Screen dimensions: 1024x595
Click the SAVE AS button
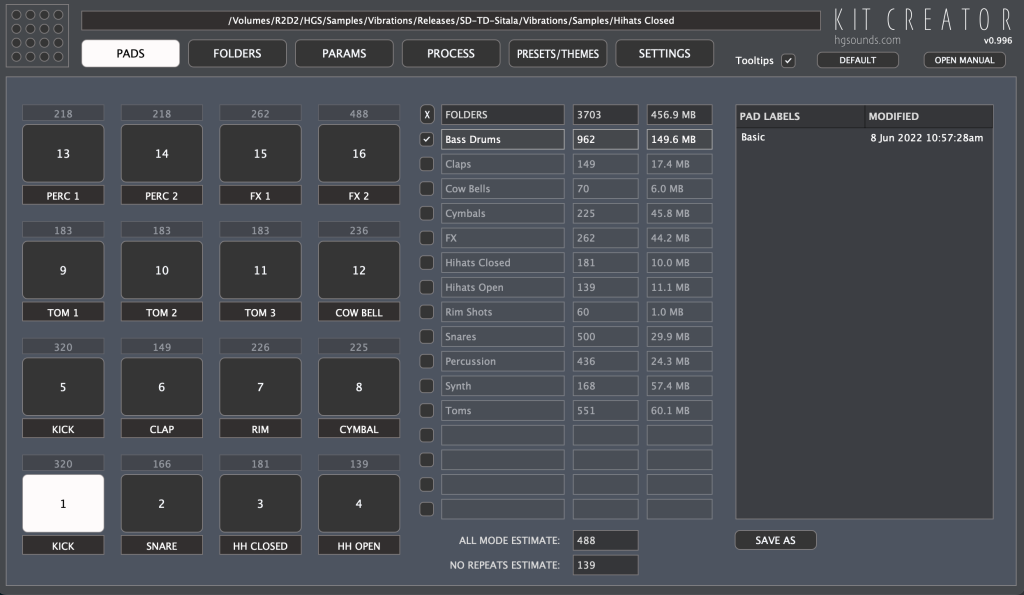(775, 539)
